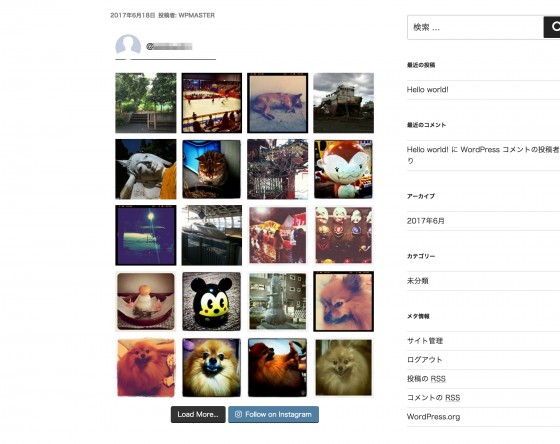Click the Instagram profile avatar icon
The height and width of the screenshot is (444, 560).
point(128,46)
